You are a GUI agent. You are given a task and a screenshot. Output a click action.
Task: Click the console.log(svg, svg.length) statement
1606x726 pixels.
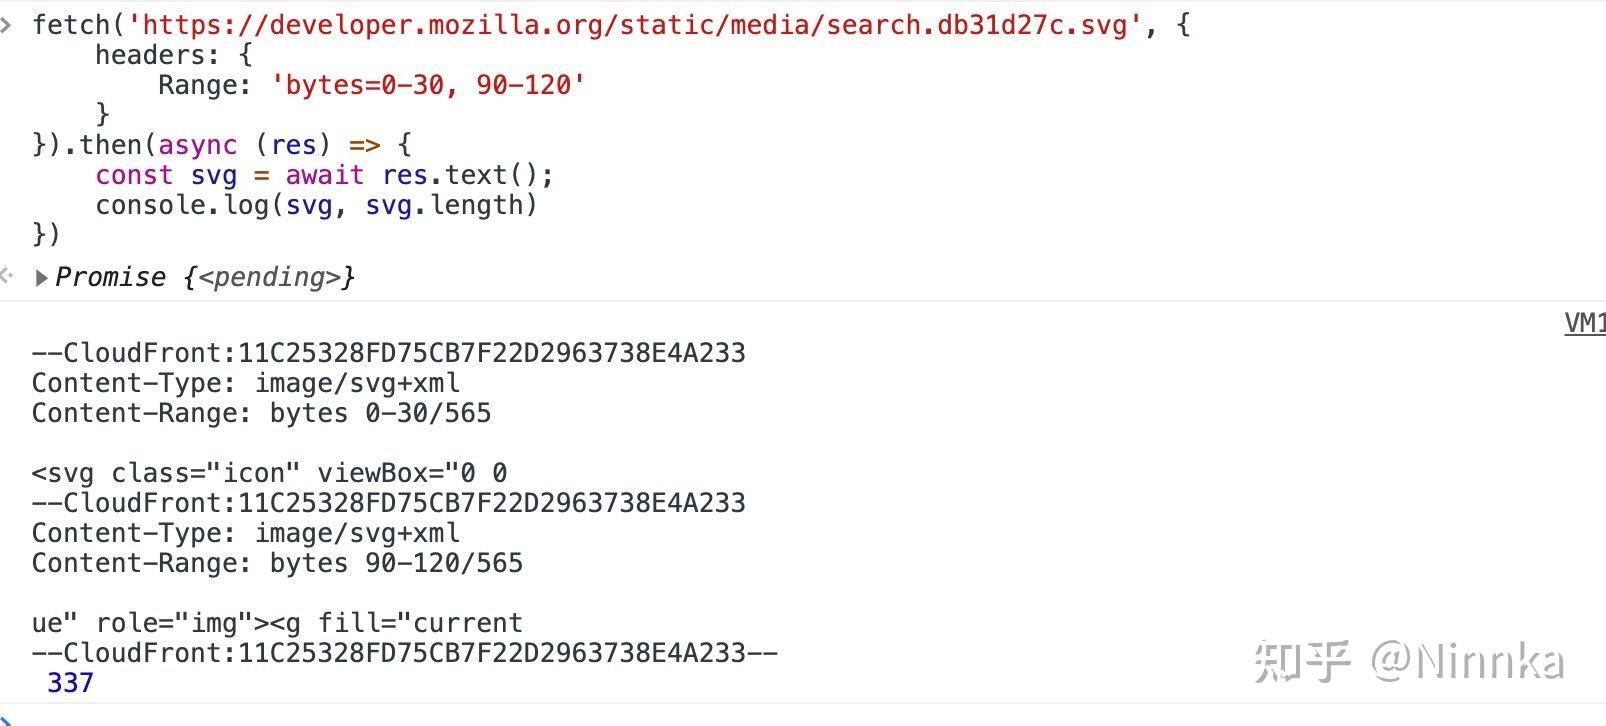coord(316,205)
